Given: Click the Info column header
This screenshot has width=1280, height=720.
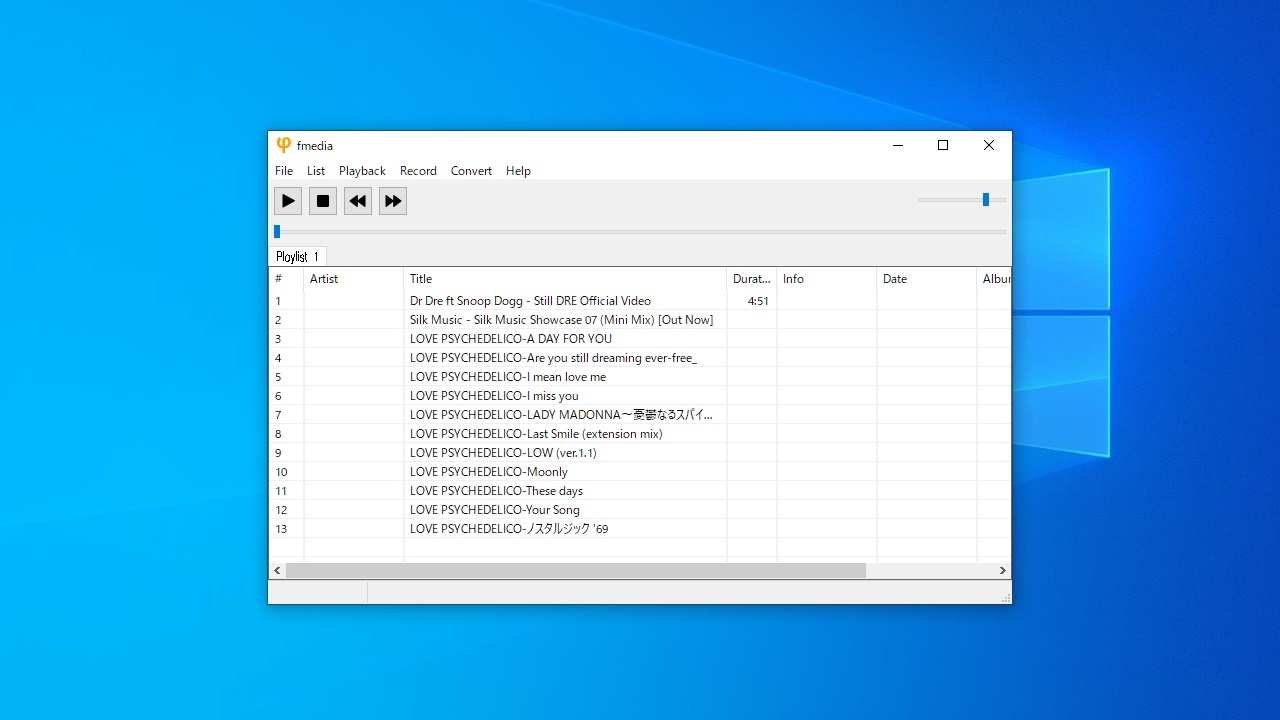Looking at the screenshot, I should point(827,279).
